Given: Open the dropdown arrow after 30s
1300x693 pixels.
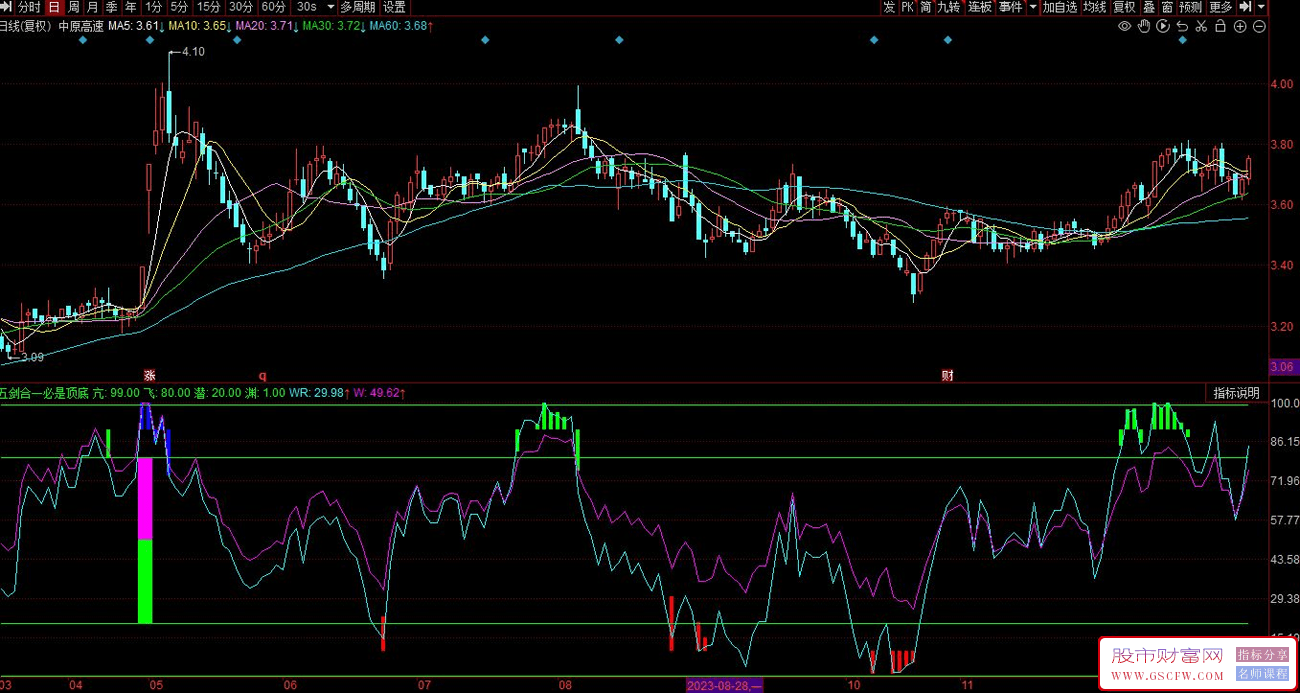Looking at the screenshot, I should click(331, 7).
